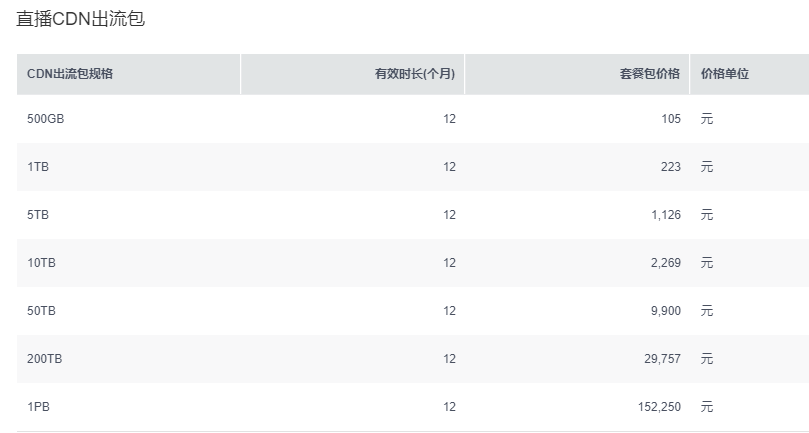
Task: Click the 29,757 price value
Action: tap(662, 359)
